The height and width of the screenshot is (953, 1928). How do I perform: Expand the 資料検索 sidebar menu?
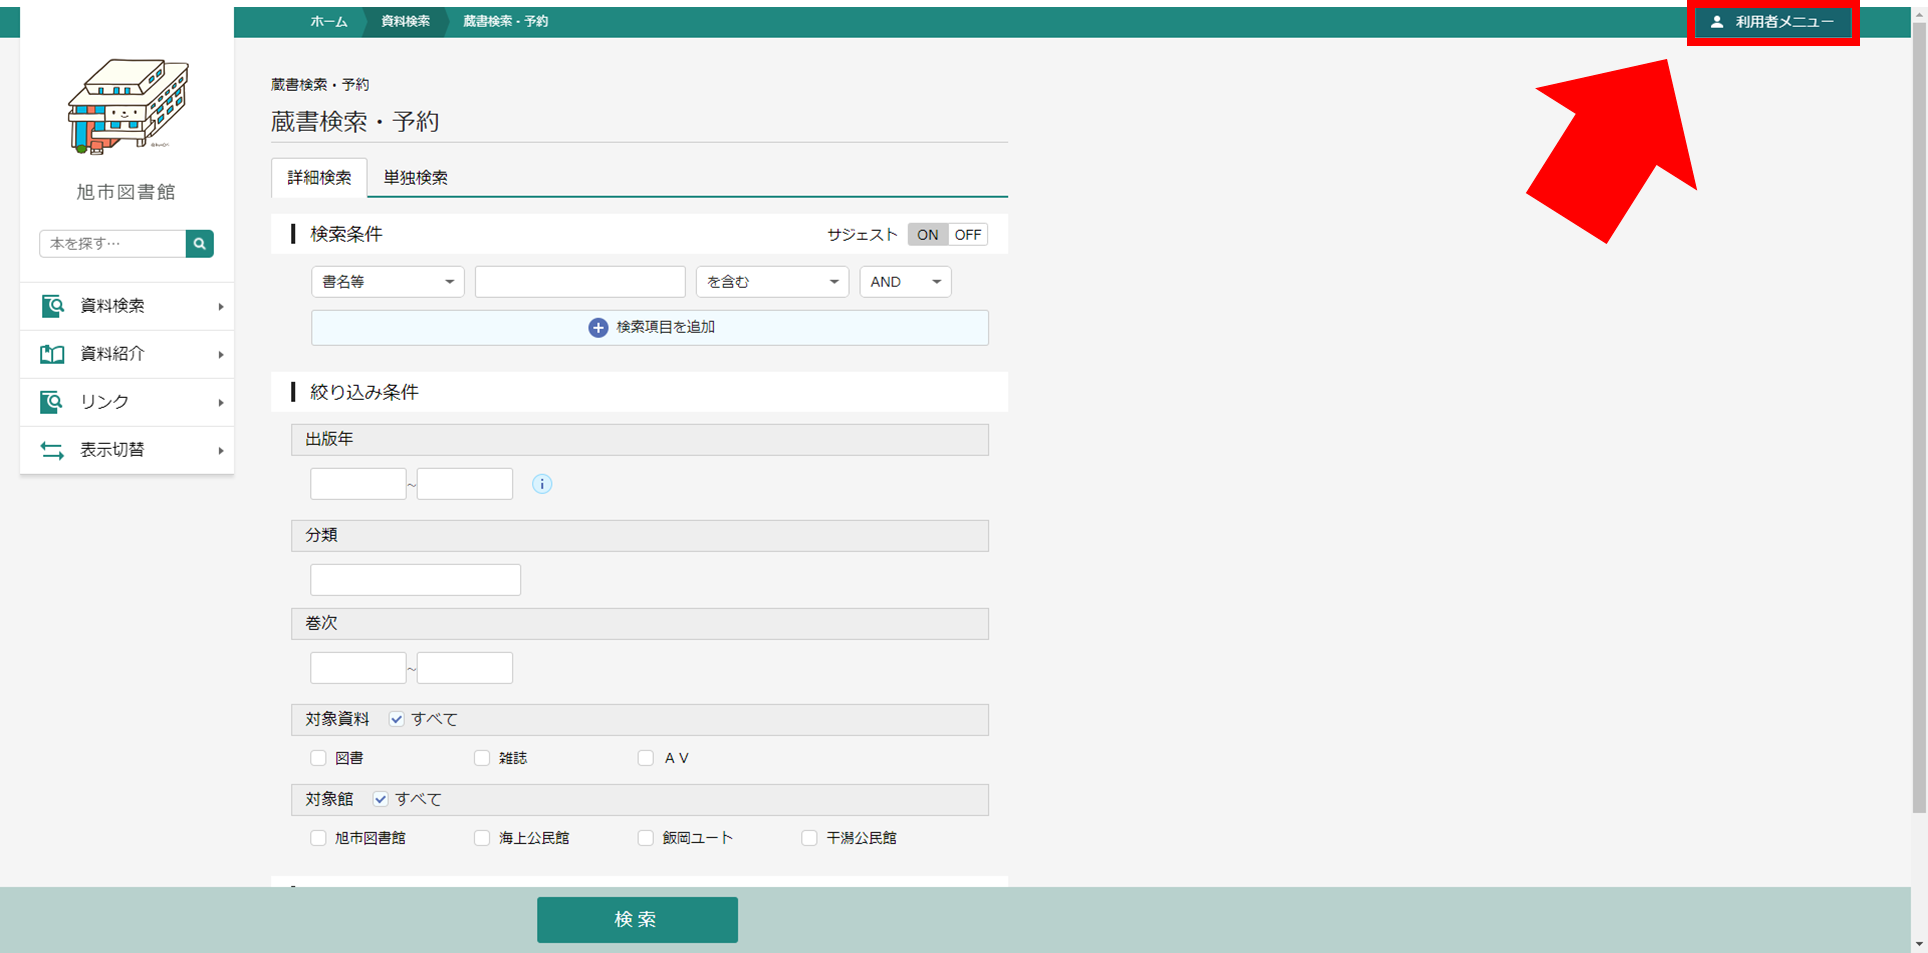[x=127, y=306]
